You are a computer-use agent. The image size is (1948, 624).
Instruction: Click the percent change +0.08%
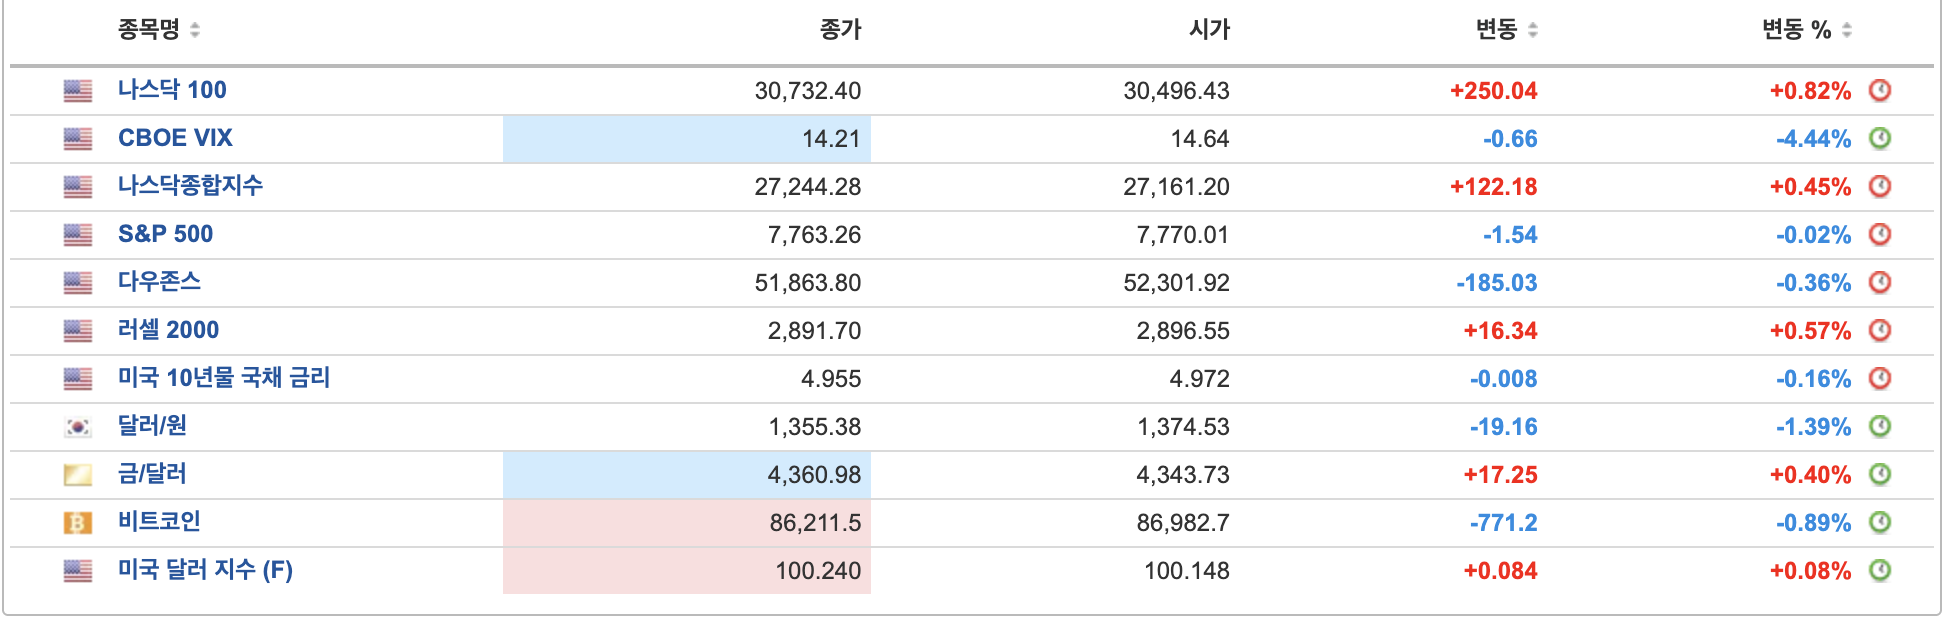(x=1811, y=571)
